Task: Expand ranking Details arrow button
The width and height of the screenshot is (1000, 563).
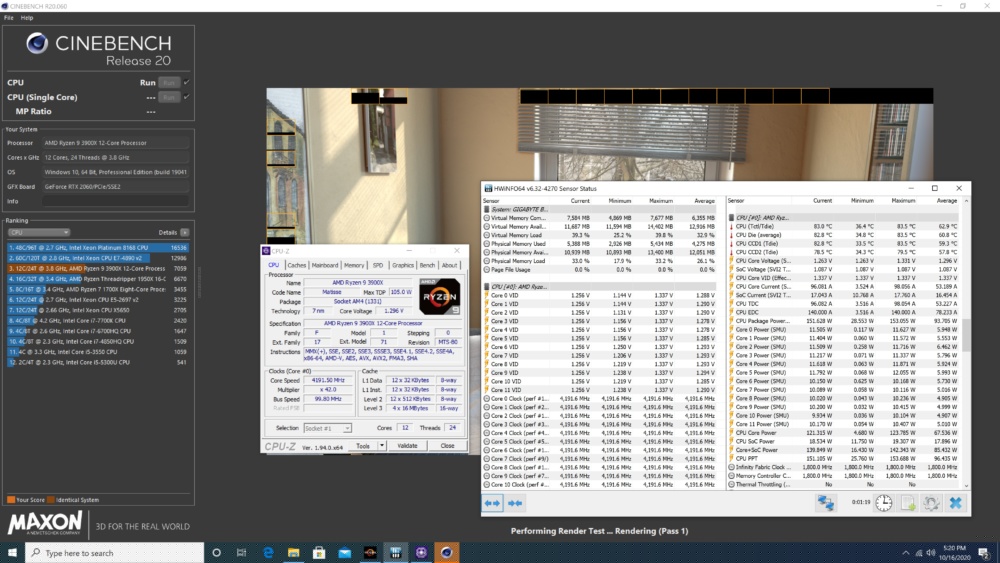Action: [x=184, y=232]
